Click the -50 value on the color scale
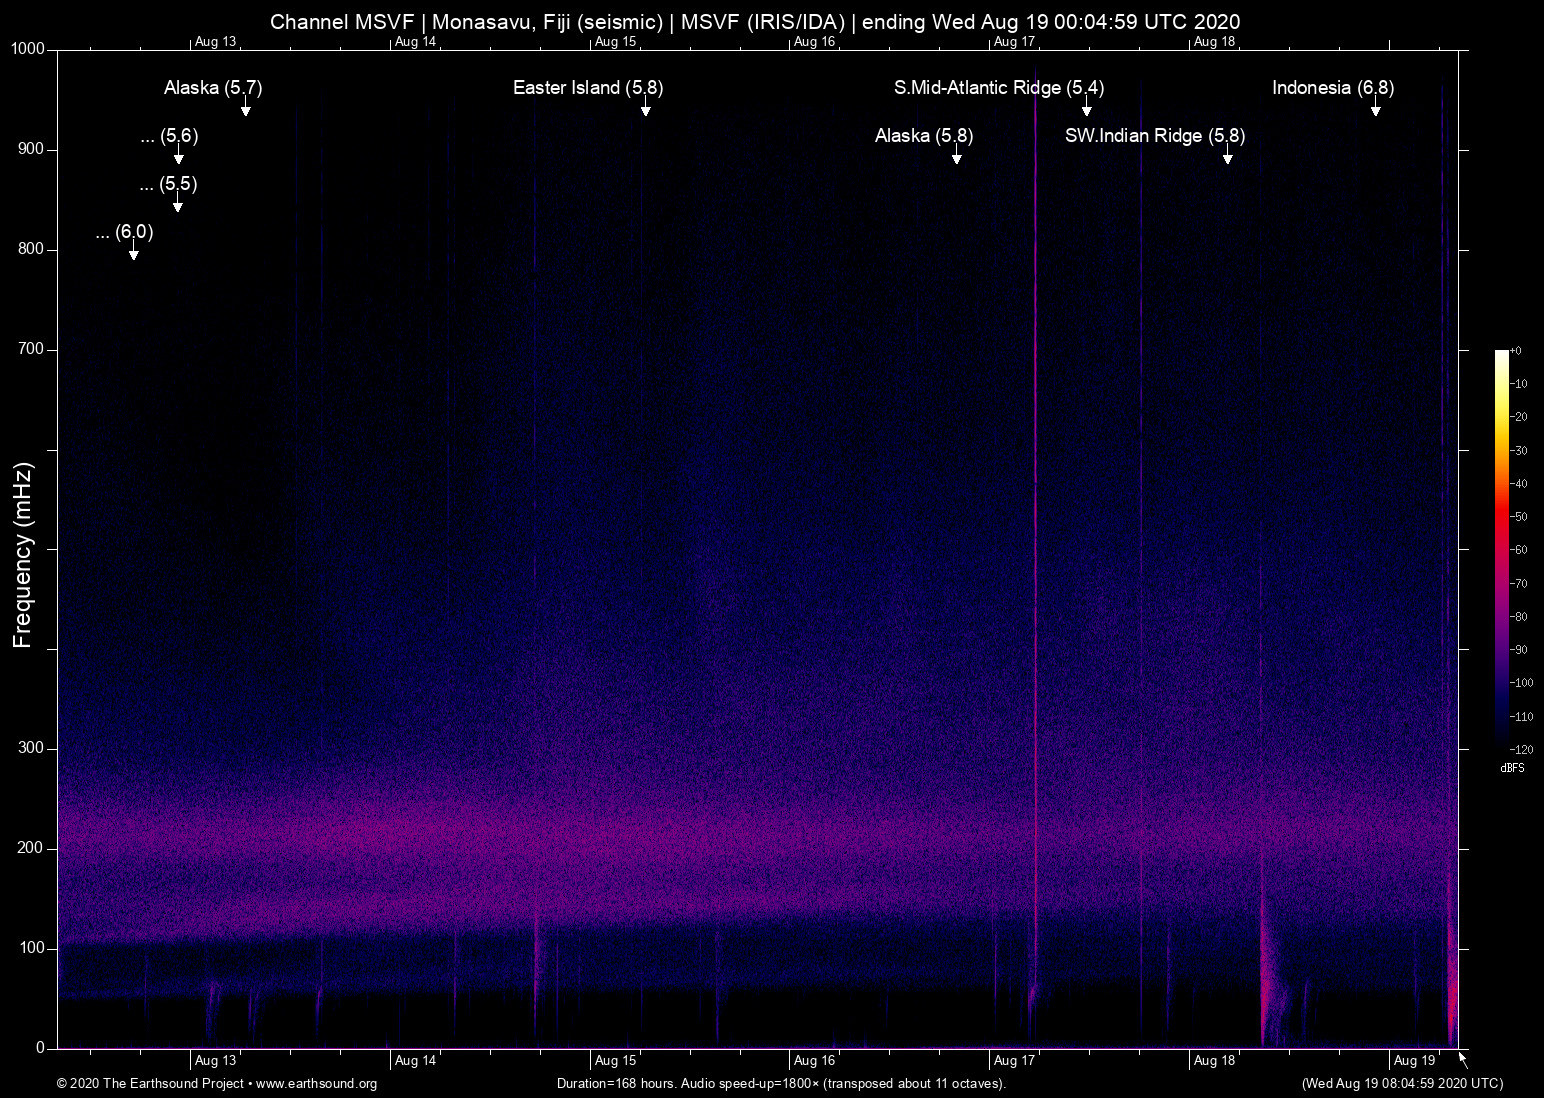1544x1098 pixels. pos(1519,517)
